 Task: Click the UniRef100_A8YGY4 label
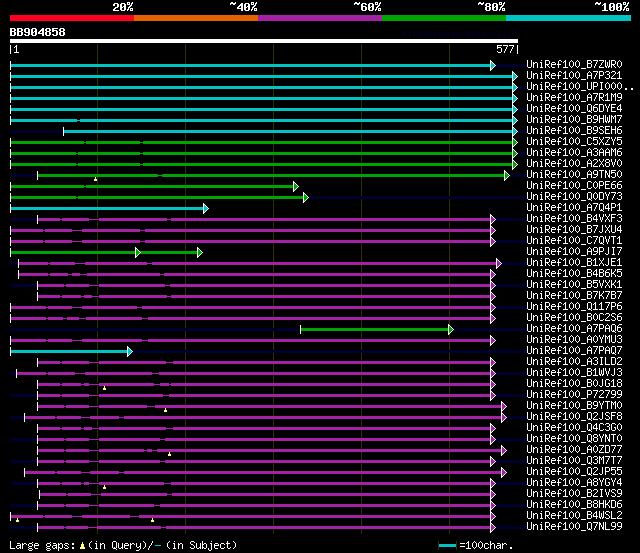coord(574,483)
